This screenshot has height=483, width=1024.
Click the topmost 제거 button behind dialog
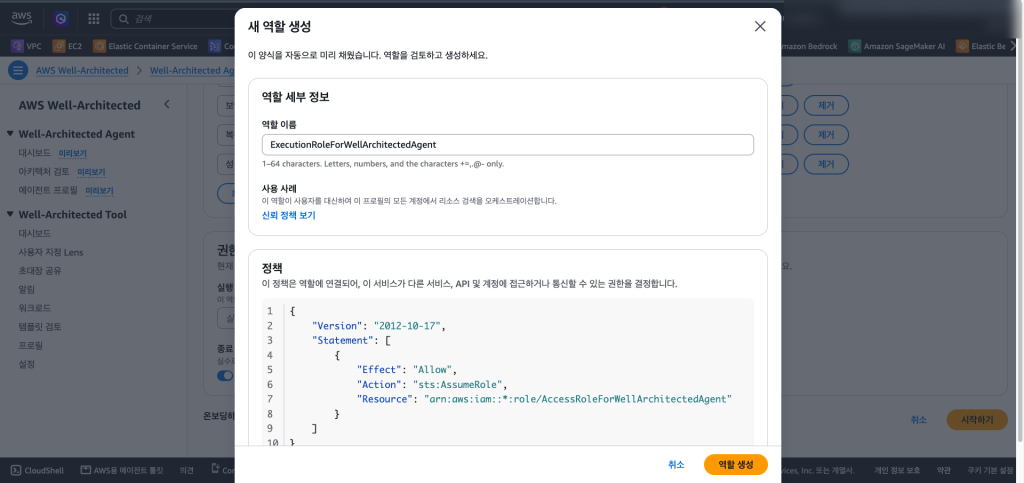tap(825, 105)
